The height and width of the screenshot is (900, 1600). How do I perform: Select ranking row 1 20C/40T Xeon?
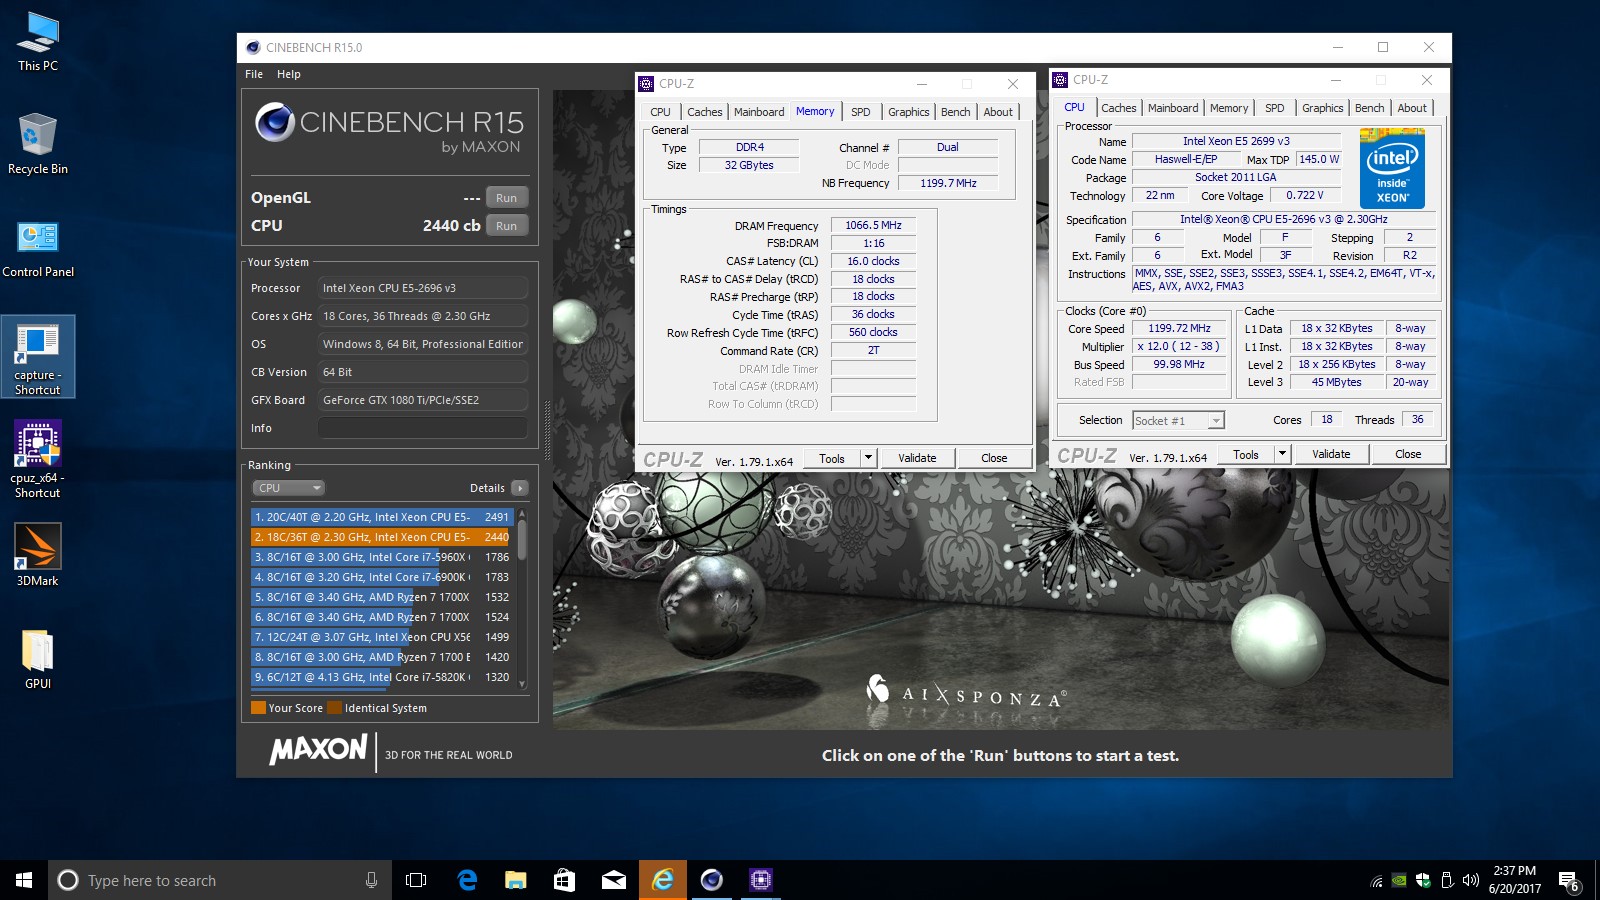click(x=382, y=517)
